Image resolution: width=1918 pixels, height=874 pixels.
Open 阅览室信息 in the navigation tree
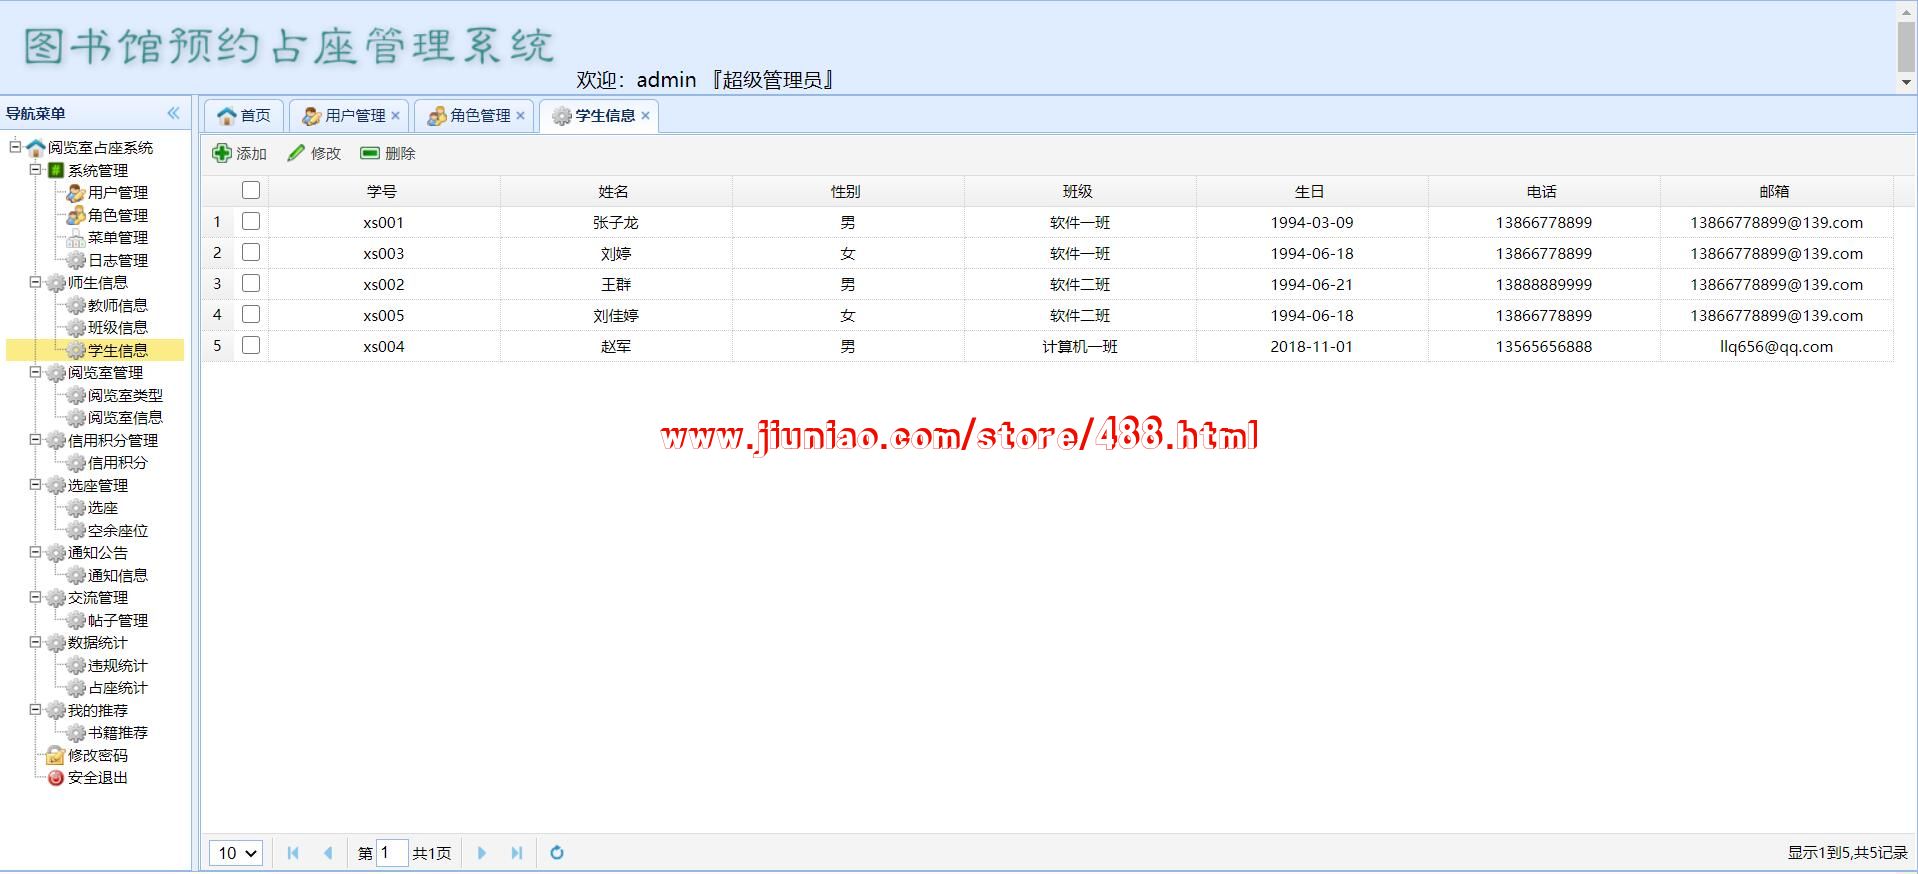(x=125, y=418)
